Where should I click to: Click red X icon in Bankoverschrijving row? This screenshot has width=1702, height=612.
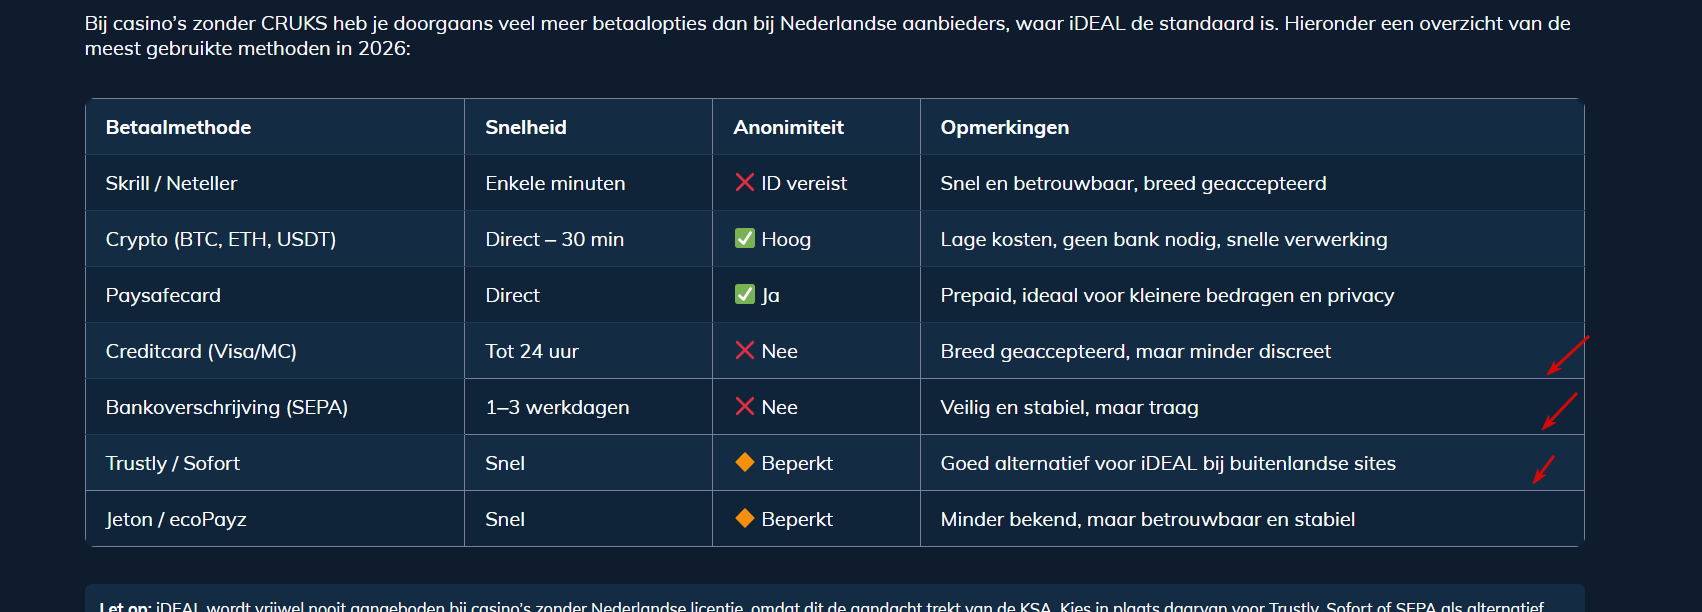tap(744, 406)
